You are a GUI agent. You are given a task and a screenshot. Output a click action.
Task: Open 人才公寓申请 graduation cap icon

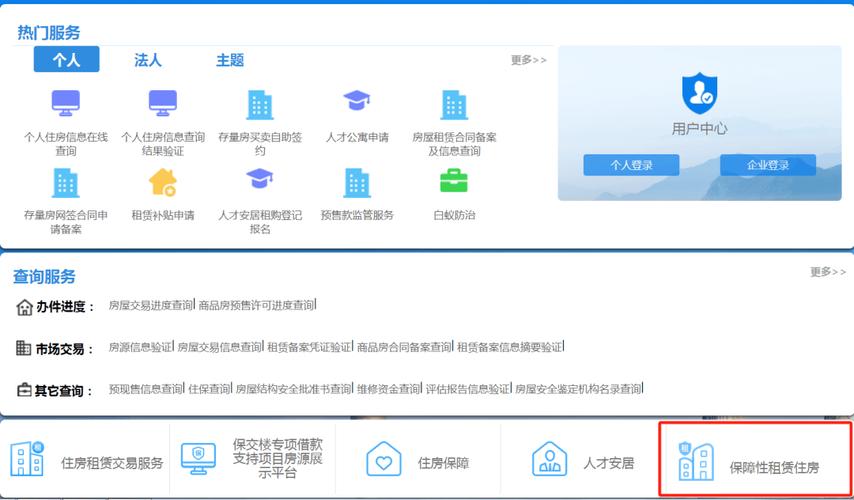357,102
